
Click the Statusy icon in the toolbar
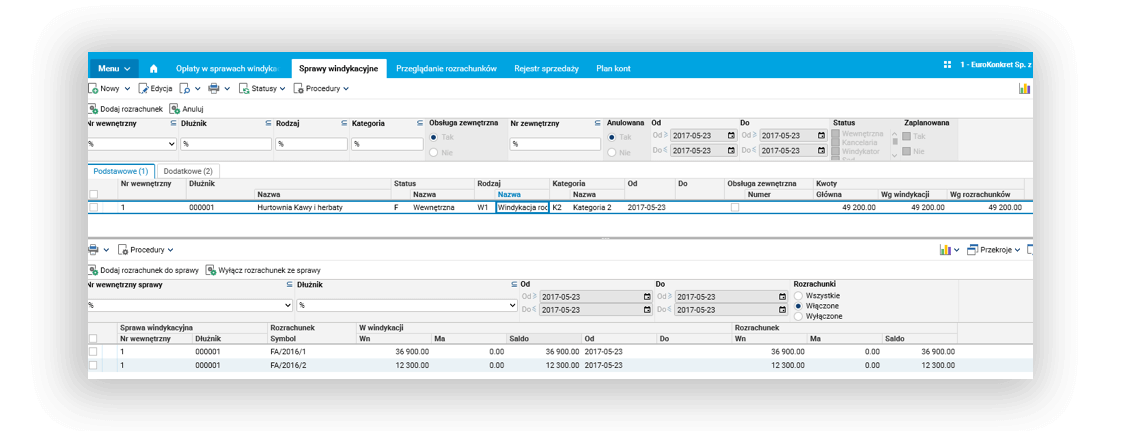[244, 89]
